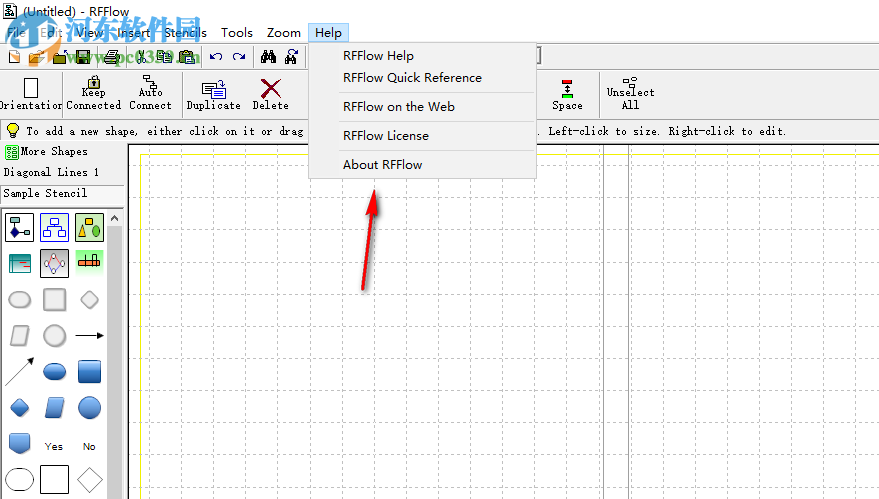Click the Redo arrow icon
Viewport: 879px width, 499px height.
[239, 57]
